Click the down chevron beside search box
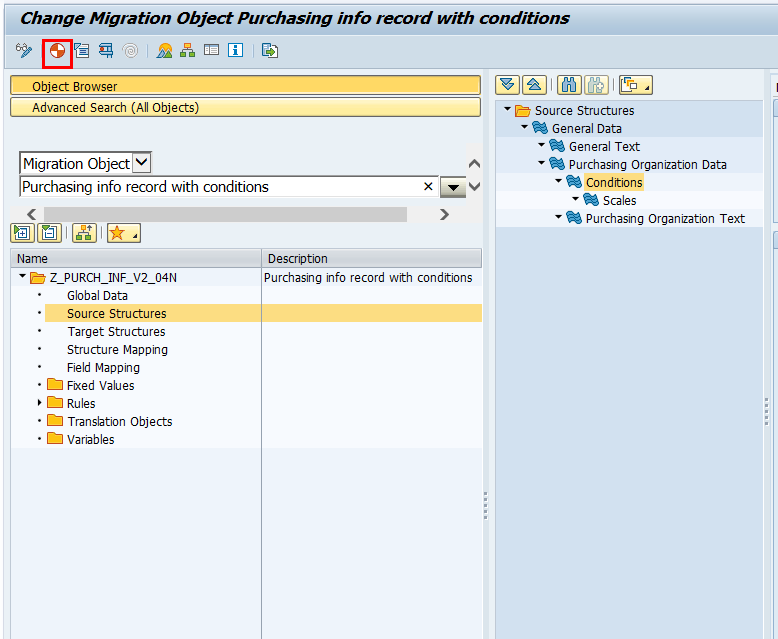Screen dimensions: 778x639 pos(474,187)
